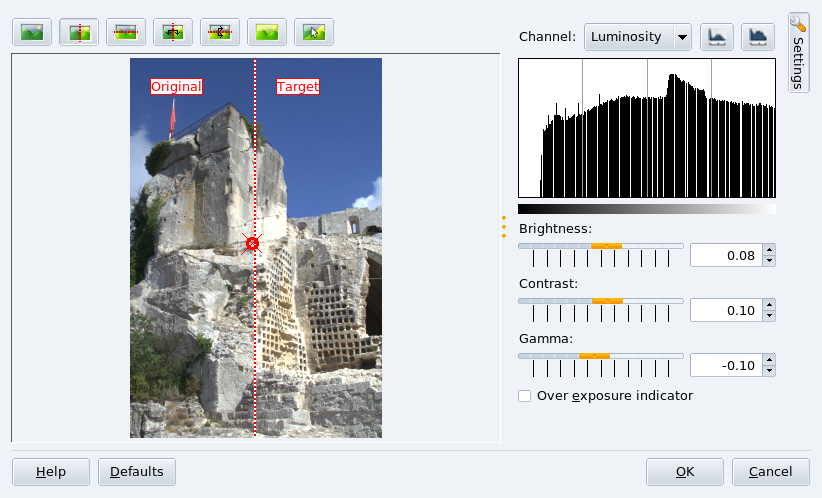Viewport: 822px width, 498px height.
Task: Increase Brightness value with up arrow
Action: pos(768,250)
